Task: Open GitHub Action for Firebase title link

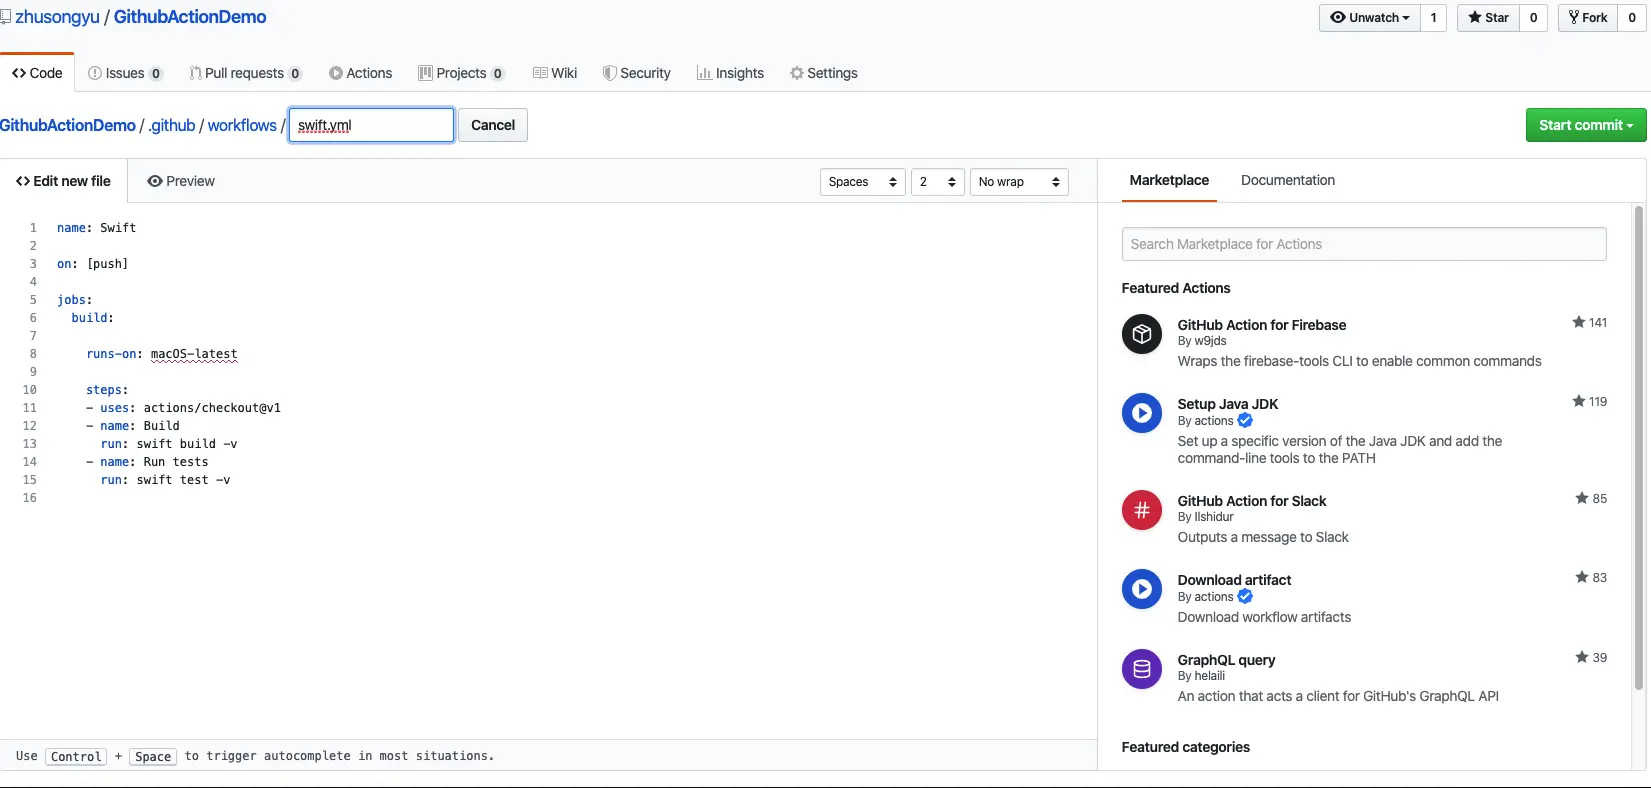Action: pos(1262,325)
